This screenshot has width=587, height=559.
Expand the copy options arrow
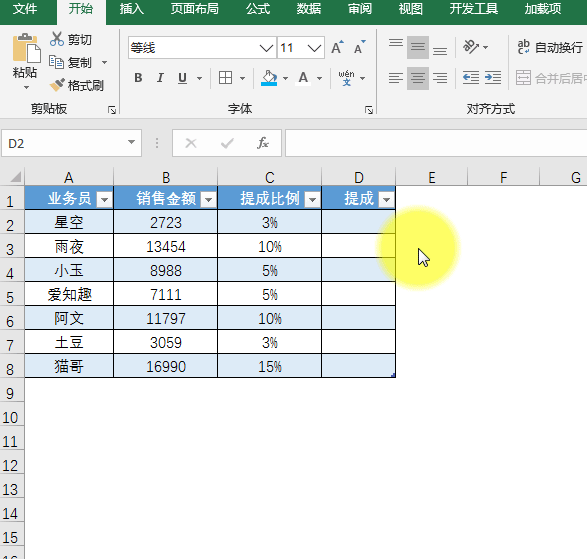[104, 62]
